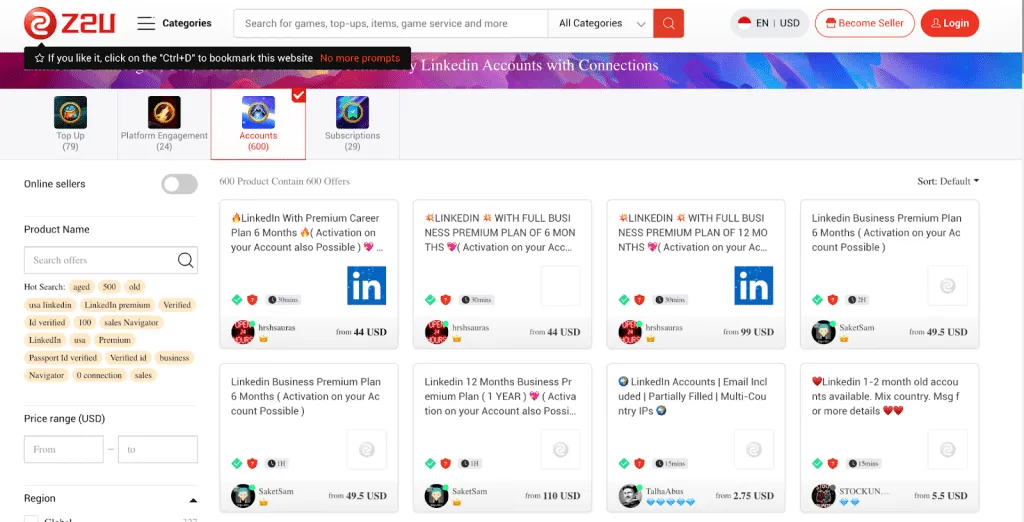The height and width of the screenshot is (522, 1024).
Task: Click placeholder image on Multi-Country IPs card
Action: [x=754, y=449]
